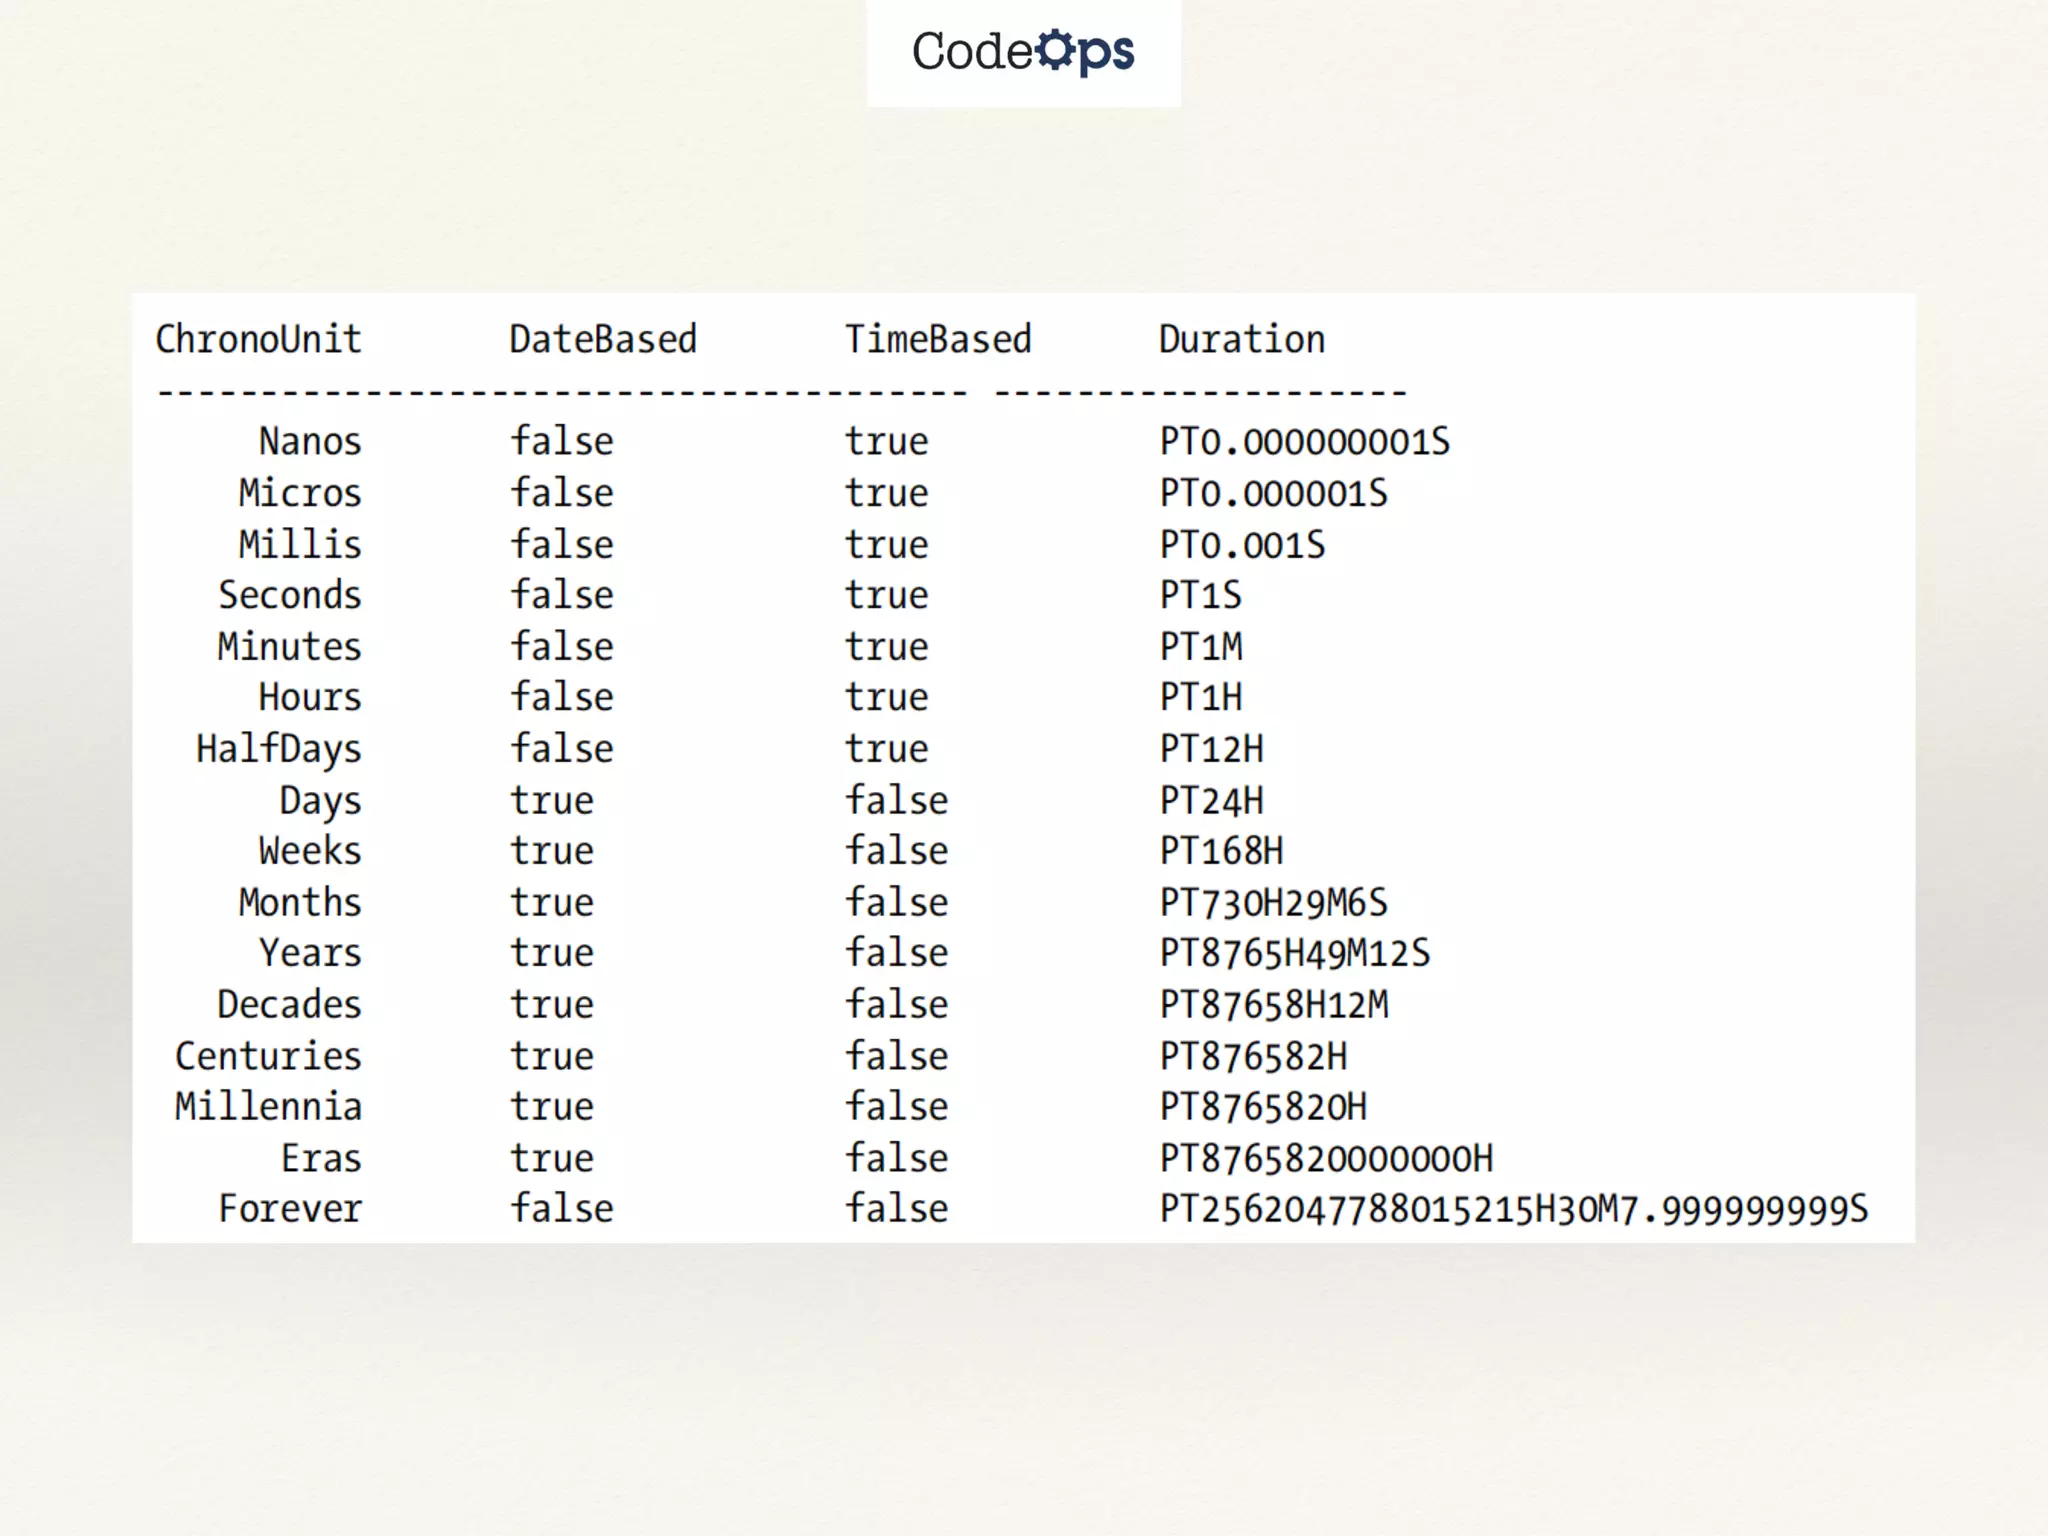Image resolution: width=2048 pixels, height=1536 pixels.
Task: Click the TimeBased column header
Action: [x=937, y=340]
